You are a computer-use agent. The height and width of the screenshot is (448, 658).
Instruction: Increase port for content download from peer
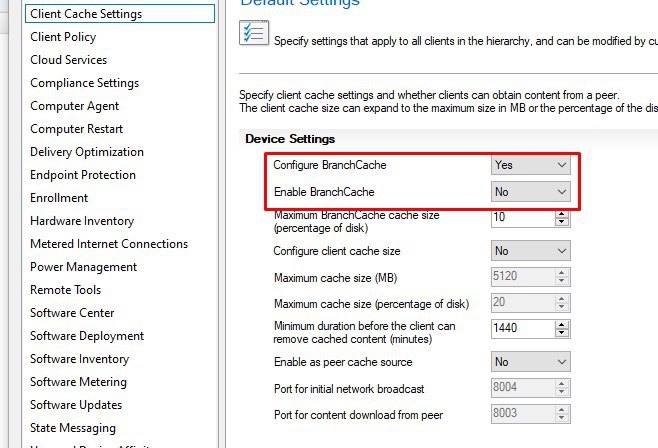click(x=561, y=410)
